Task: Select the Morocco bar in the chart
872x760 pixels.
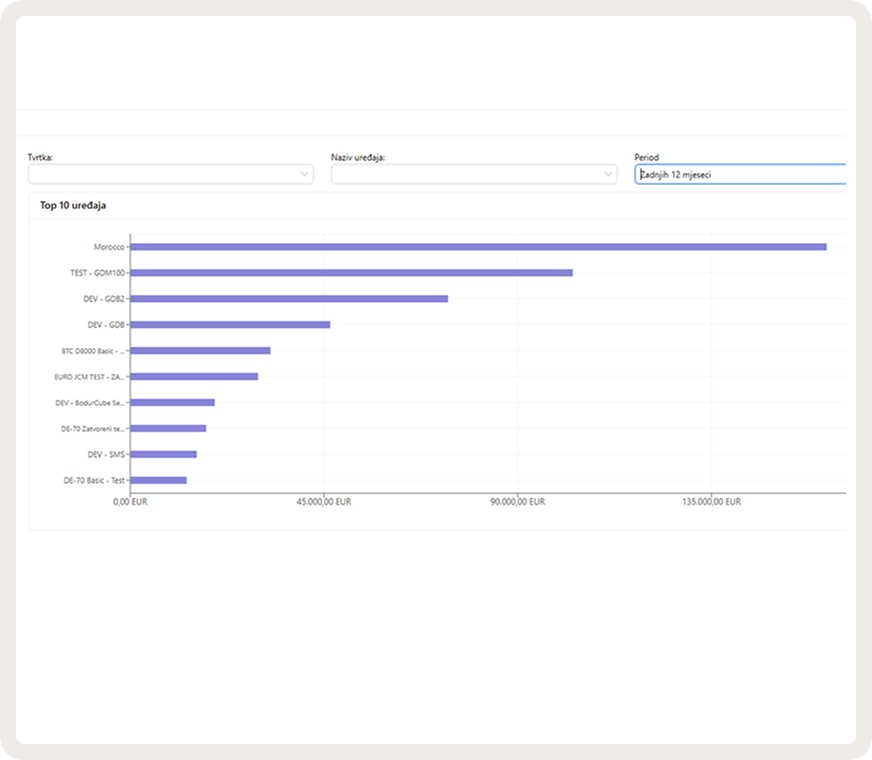Action: [478, 247]
